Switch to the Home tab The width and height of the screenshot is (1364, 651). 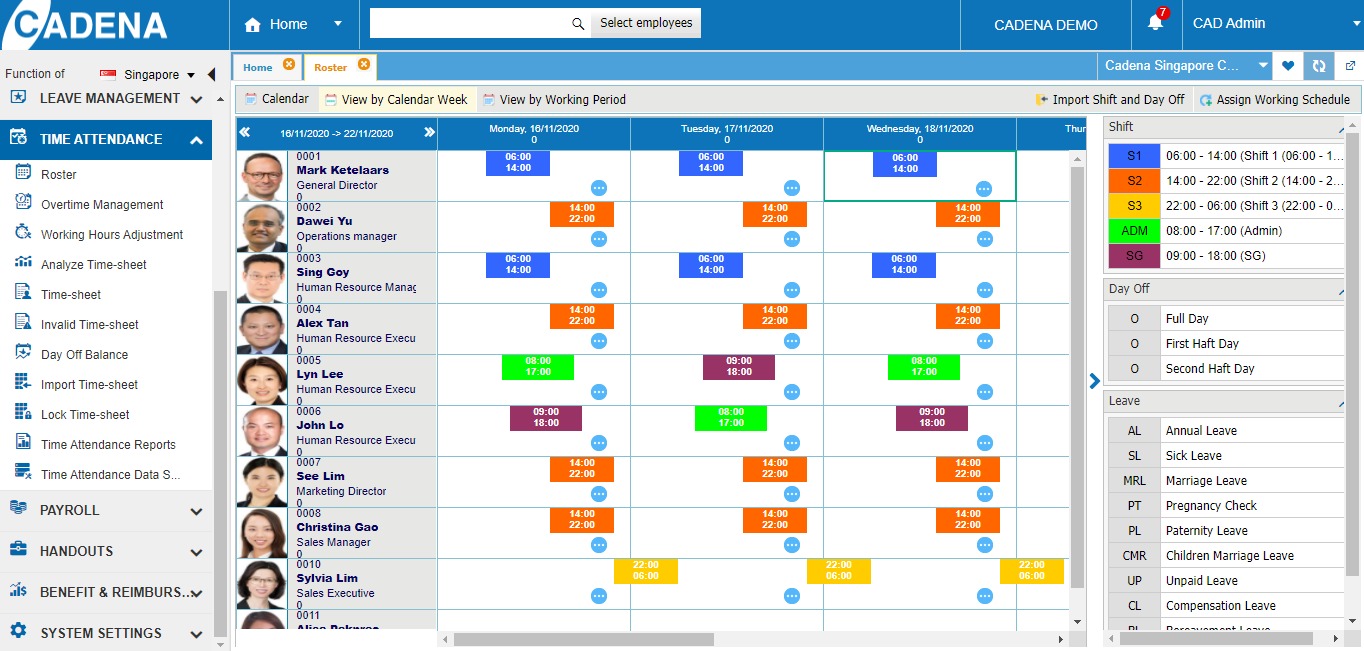click(257, 67)
